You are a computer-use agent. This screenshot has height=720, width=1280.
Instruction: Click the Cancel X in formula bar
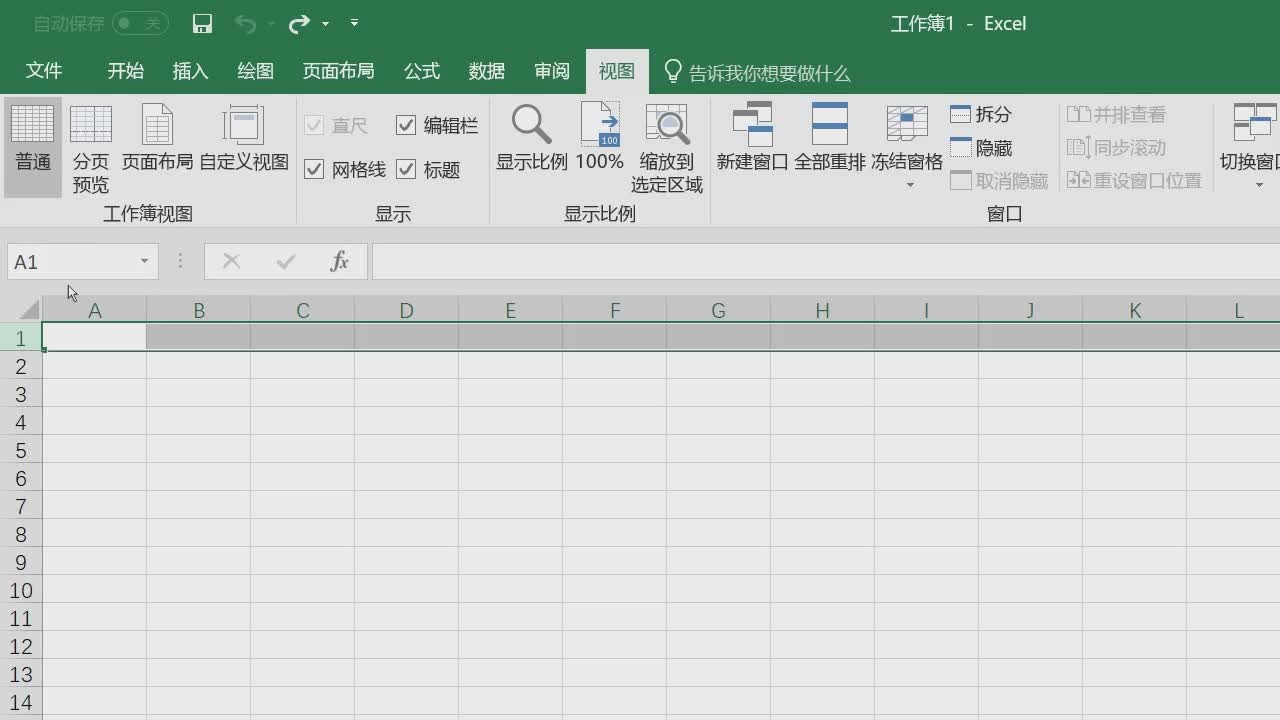coord(231,261)
